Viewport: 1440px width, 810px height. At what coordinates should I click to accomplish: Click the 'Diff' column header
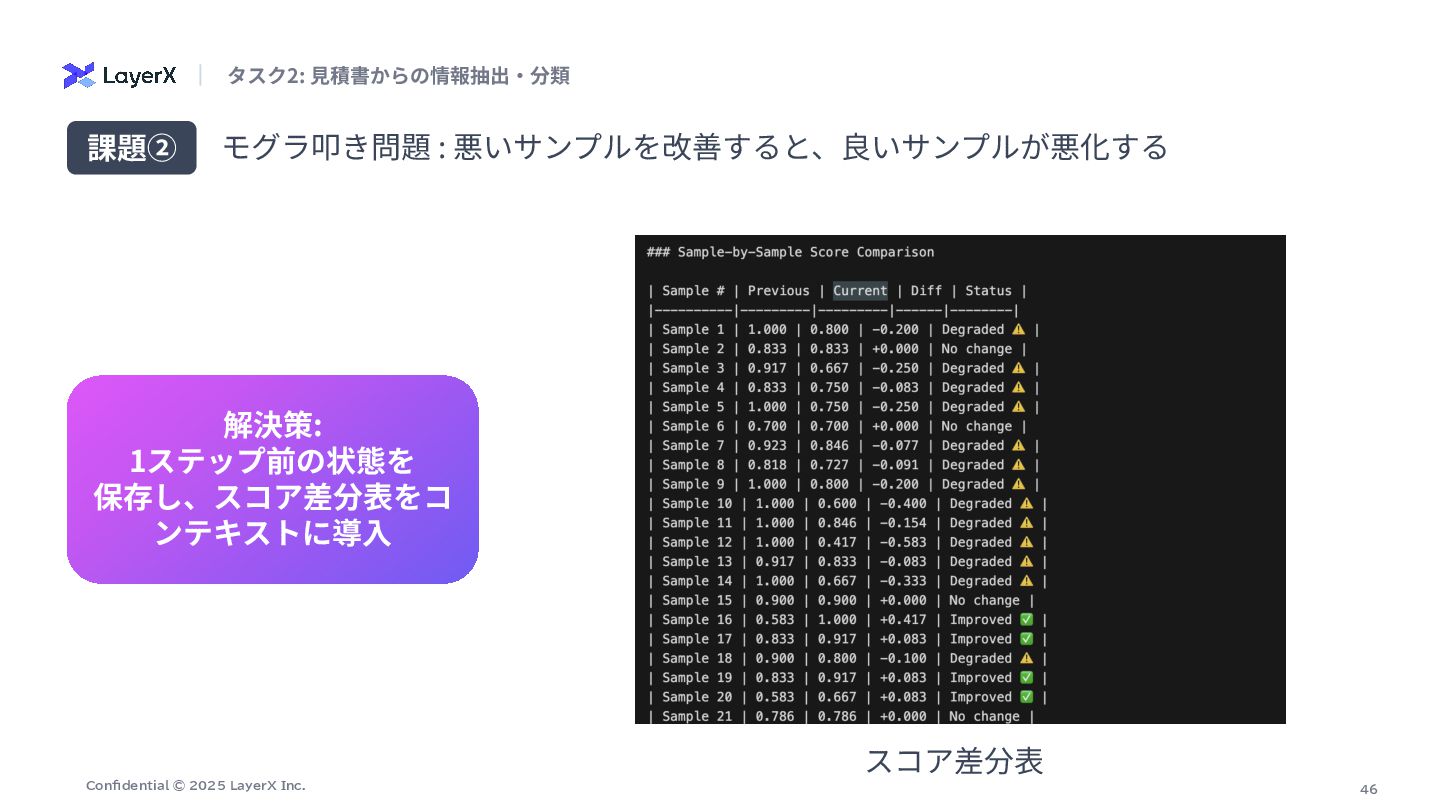926,291
